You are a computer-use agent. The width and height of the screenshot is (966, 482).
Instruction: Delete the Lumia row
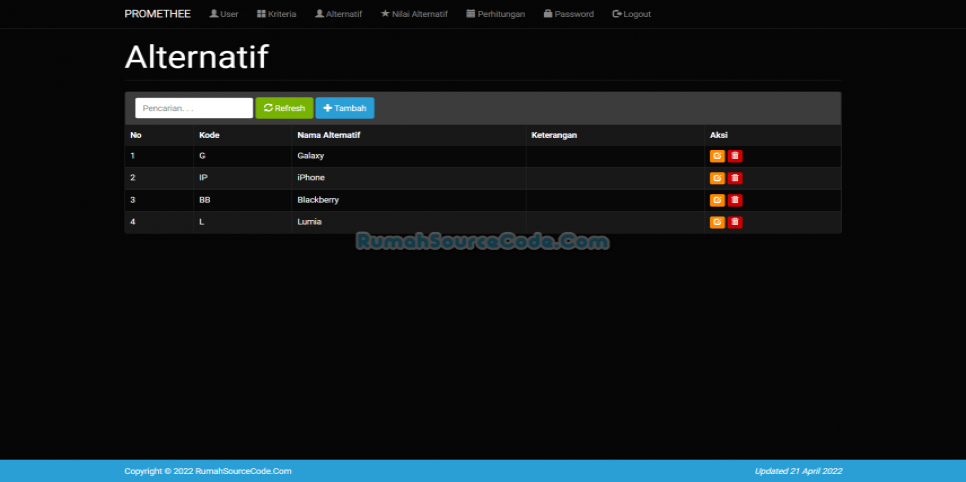click(x=735, y=222)
